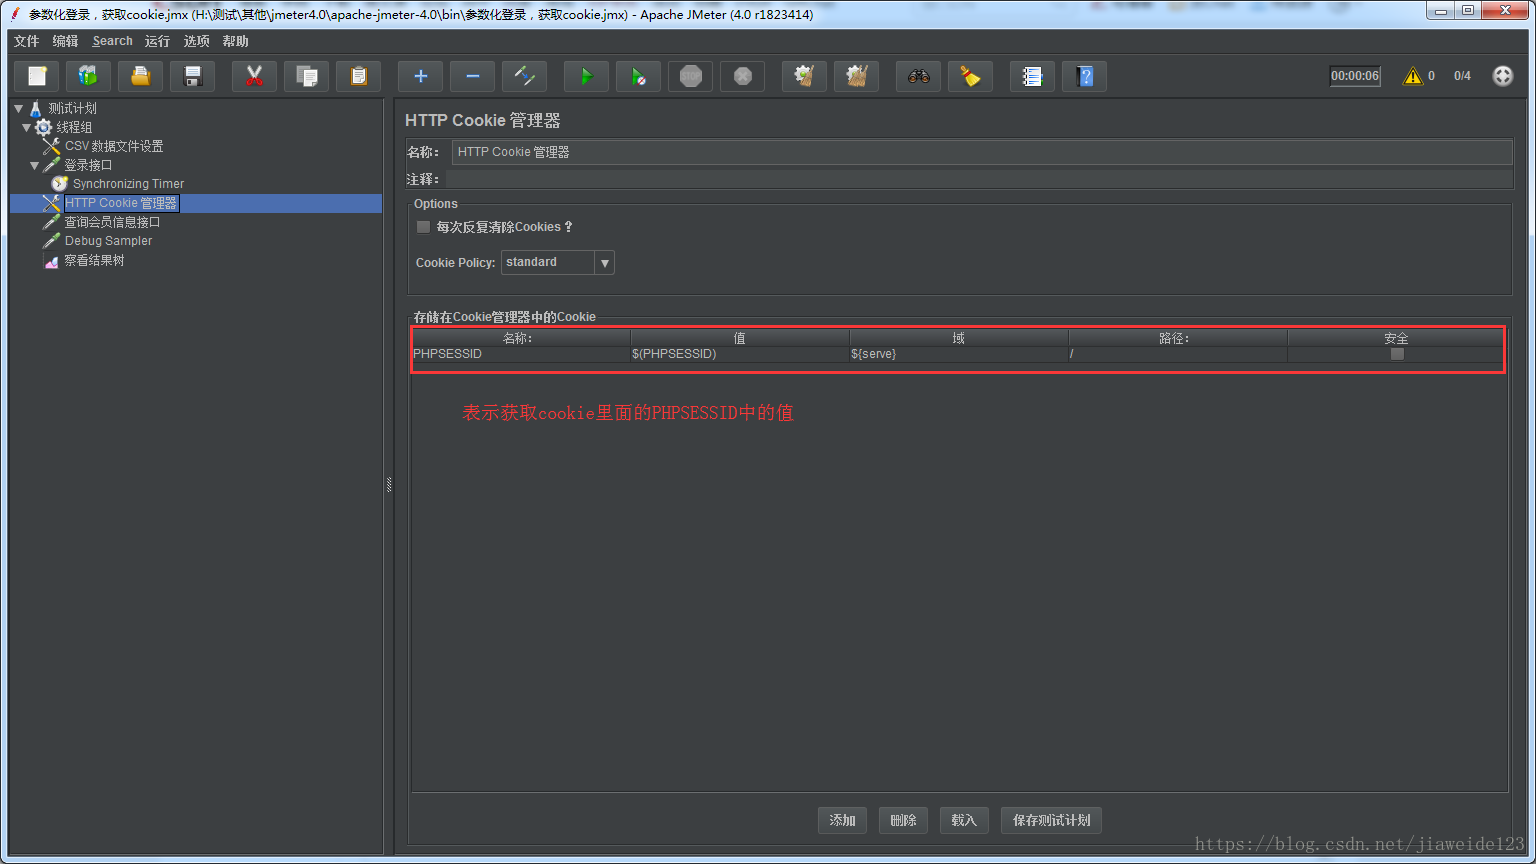This screenshot has height=864, width=1536.
Task: Click the 路径 column header
Action: (x=1178, y=338)
